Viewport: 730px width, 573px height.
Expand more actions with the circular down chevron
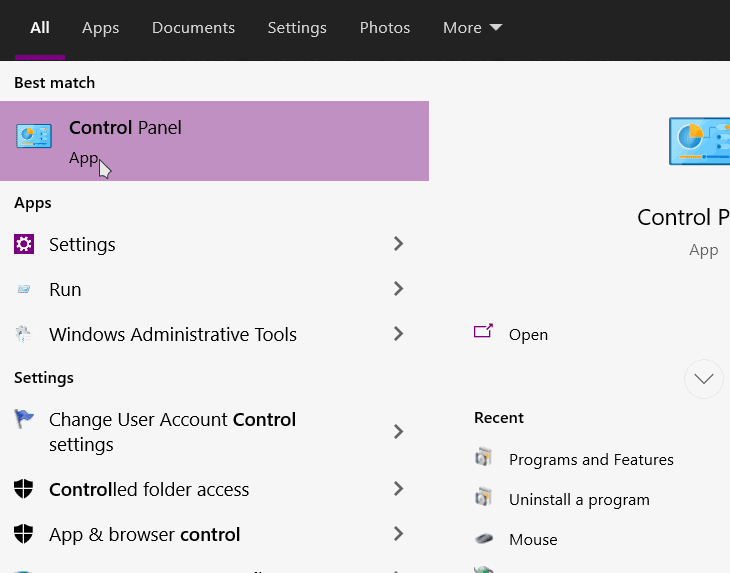coord(704,379)
